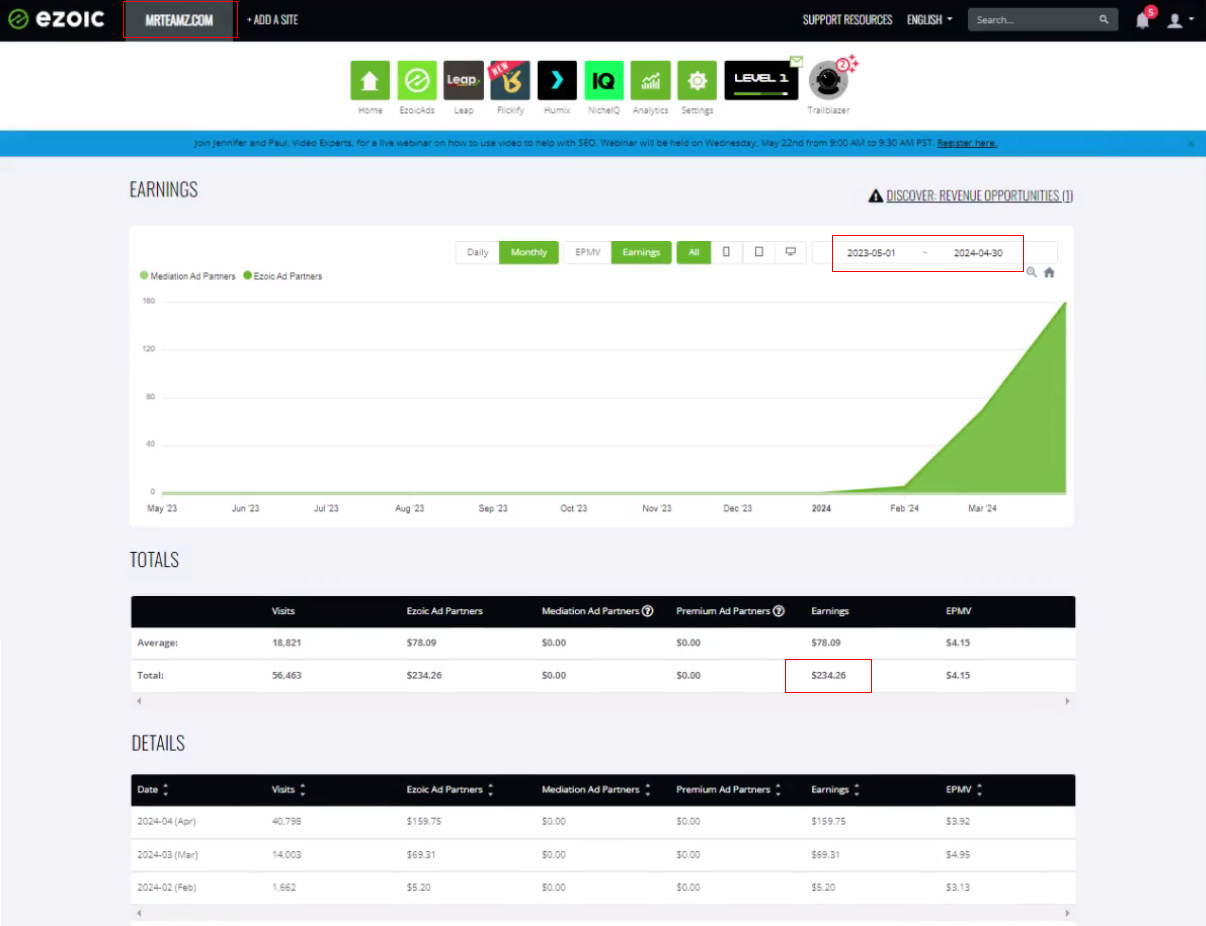1206x926 pixels.
Task: Open the Trailblazer astronaut icon
Action: pyautogui.click(x=828, y=80)
